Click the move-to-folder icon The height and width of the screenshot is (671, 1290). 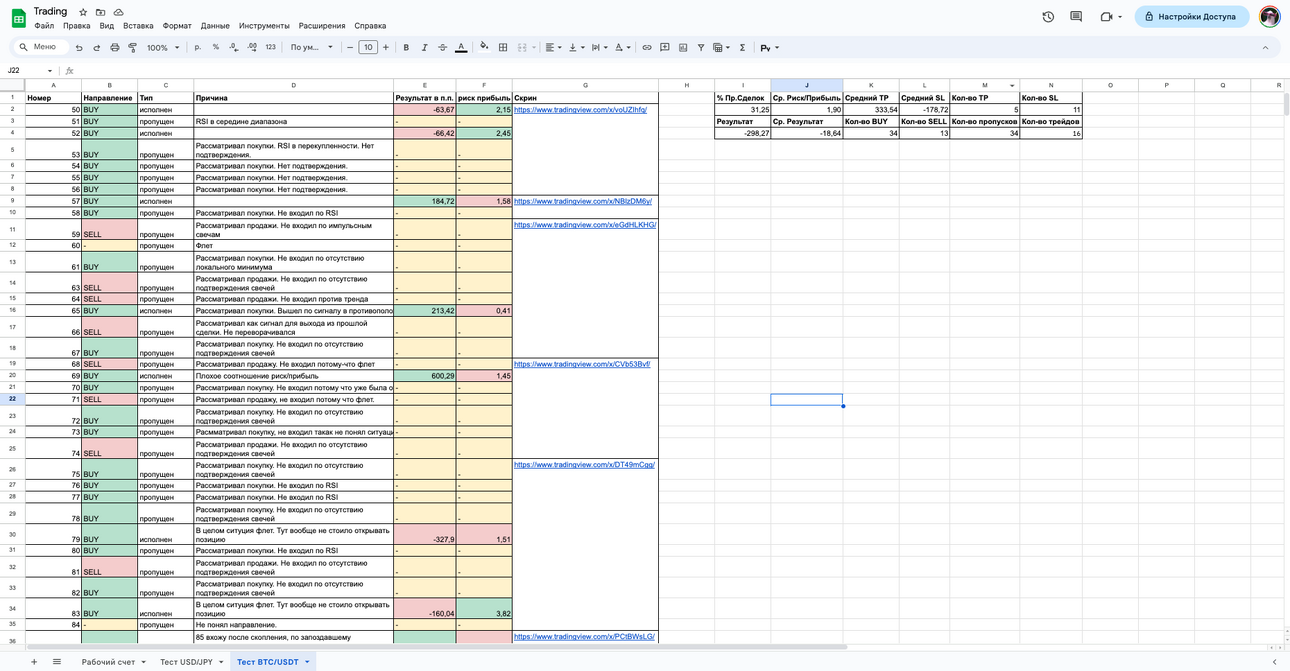point(100,12)
